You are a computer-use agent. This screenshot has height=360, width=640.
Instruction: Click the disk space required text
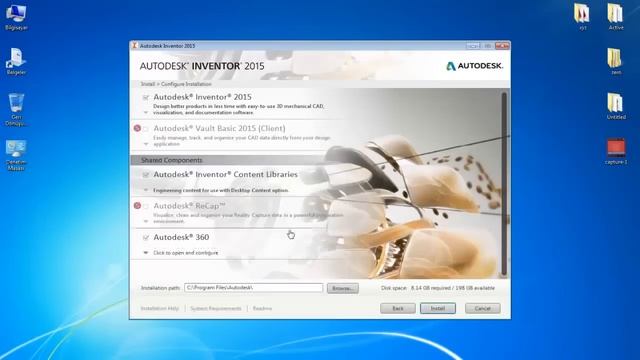tap(438, 288)
